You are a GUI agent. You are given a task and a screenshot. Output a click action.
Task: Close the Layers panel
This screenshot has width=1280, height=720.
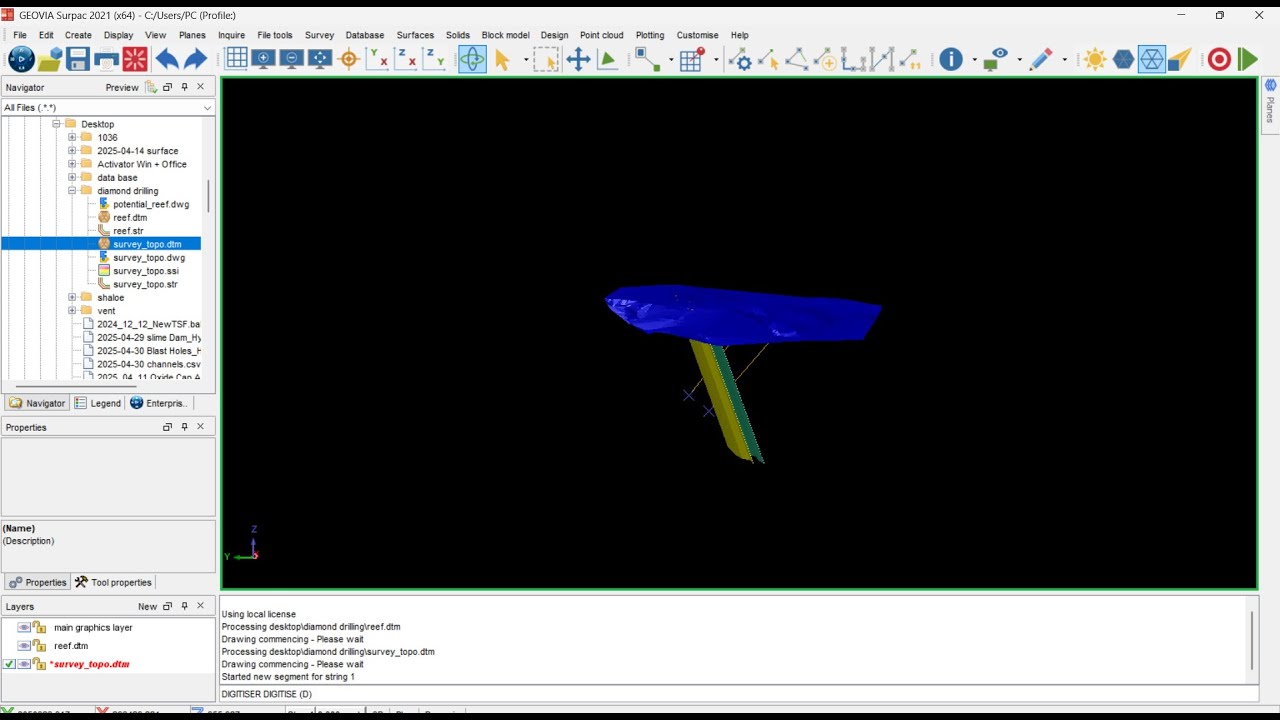coord(200,606)
